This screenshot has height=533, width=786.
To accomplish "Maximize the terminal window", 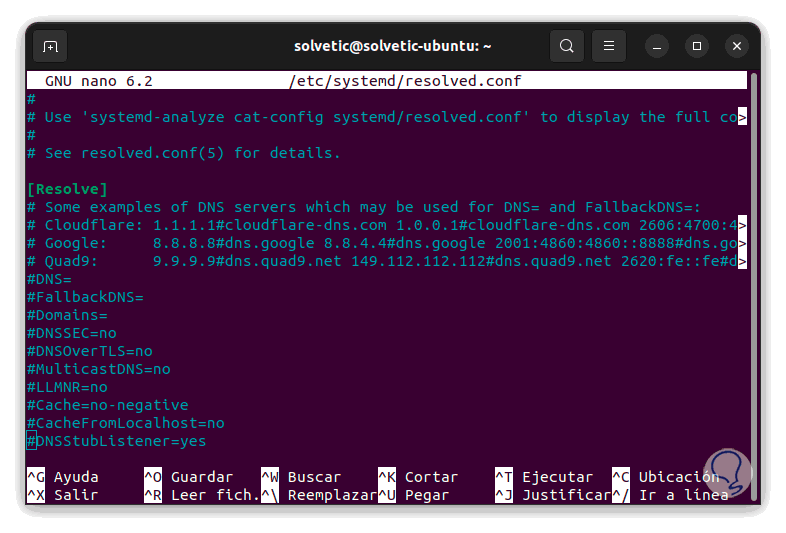I will tap(697, 46).
